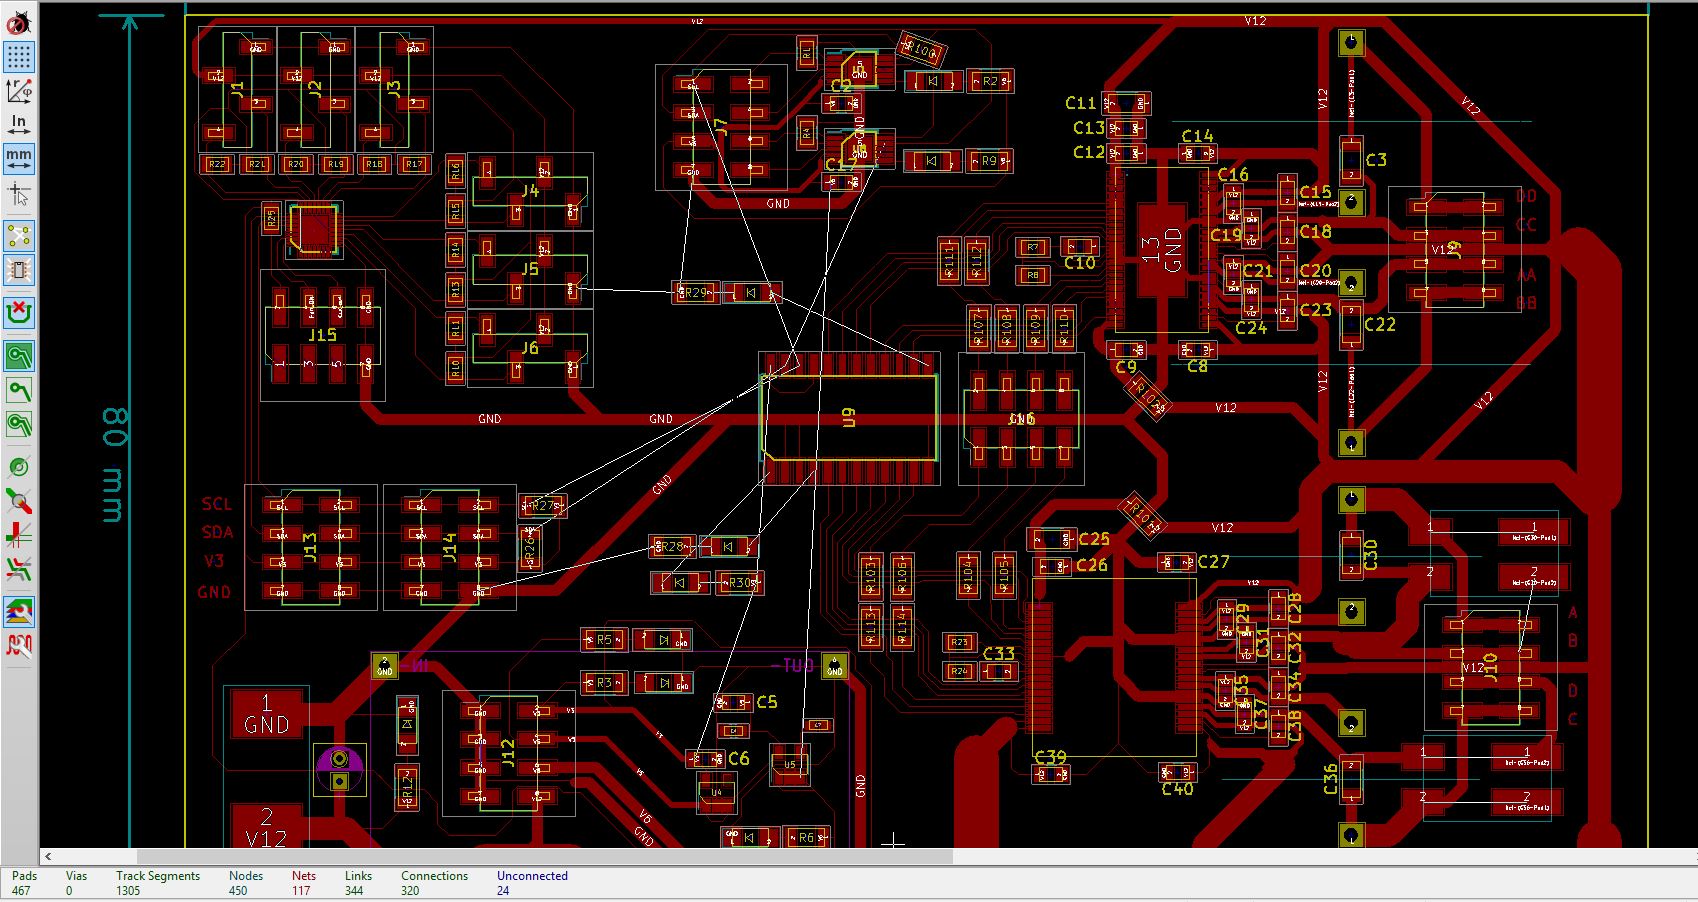Click the Nodes status bar label
Viewport: 1698px width, 902px height.
click(x=246, y=876)
